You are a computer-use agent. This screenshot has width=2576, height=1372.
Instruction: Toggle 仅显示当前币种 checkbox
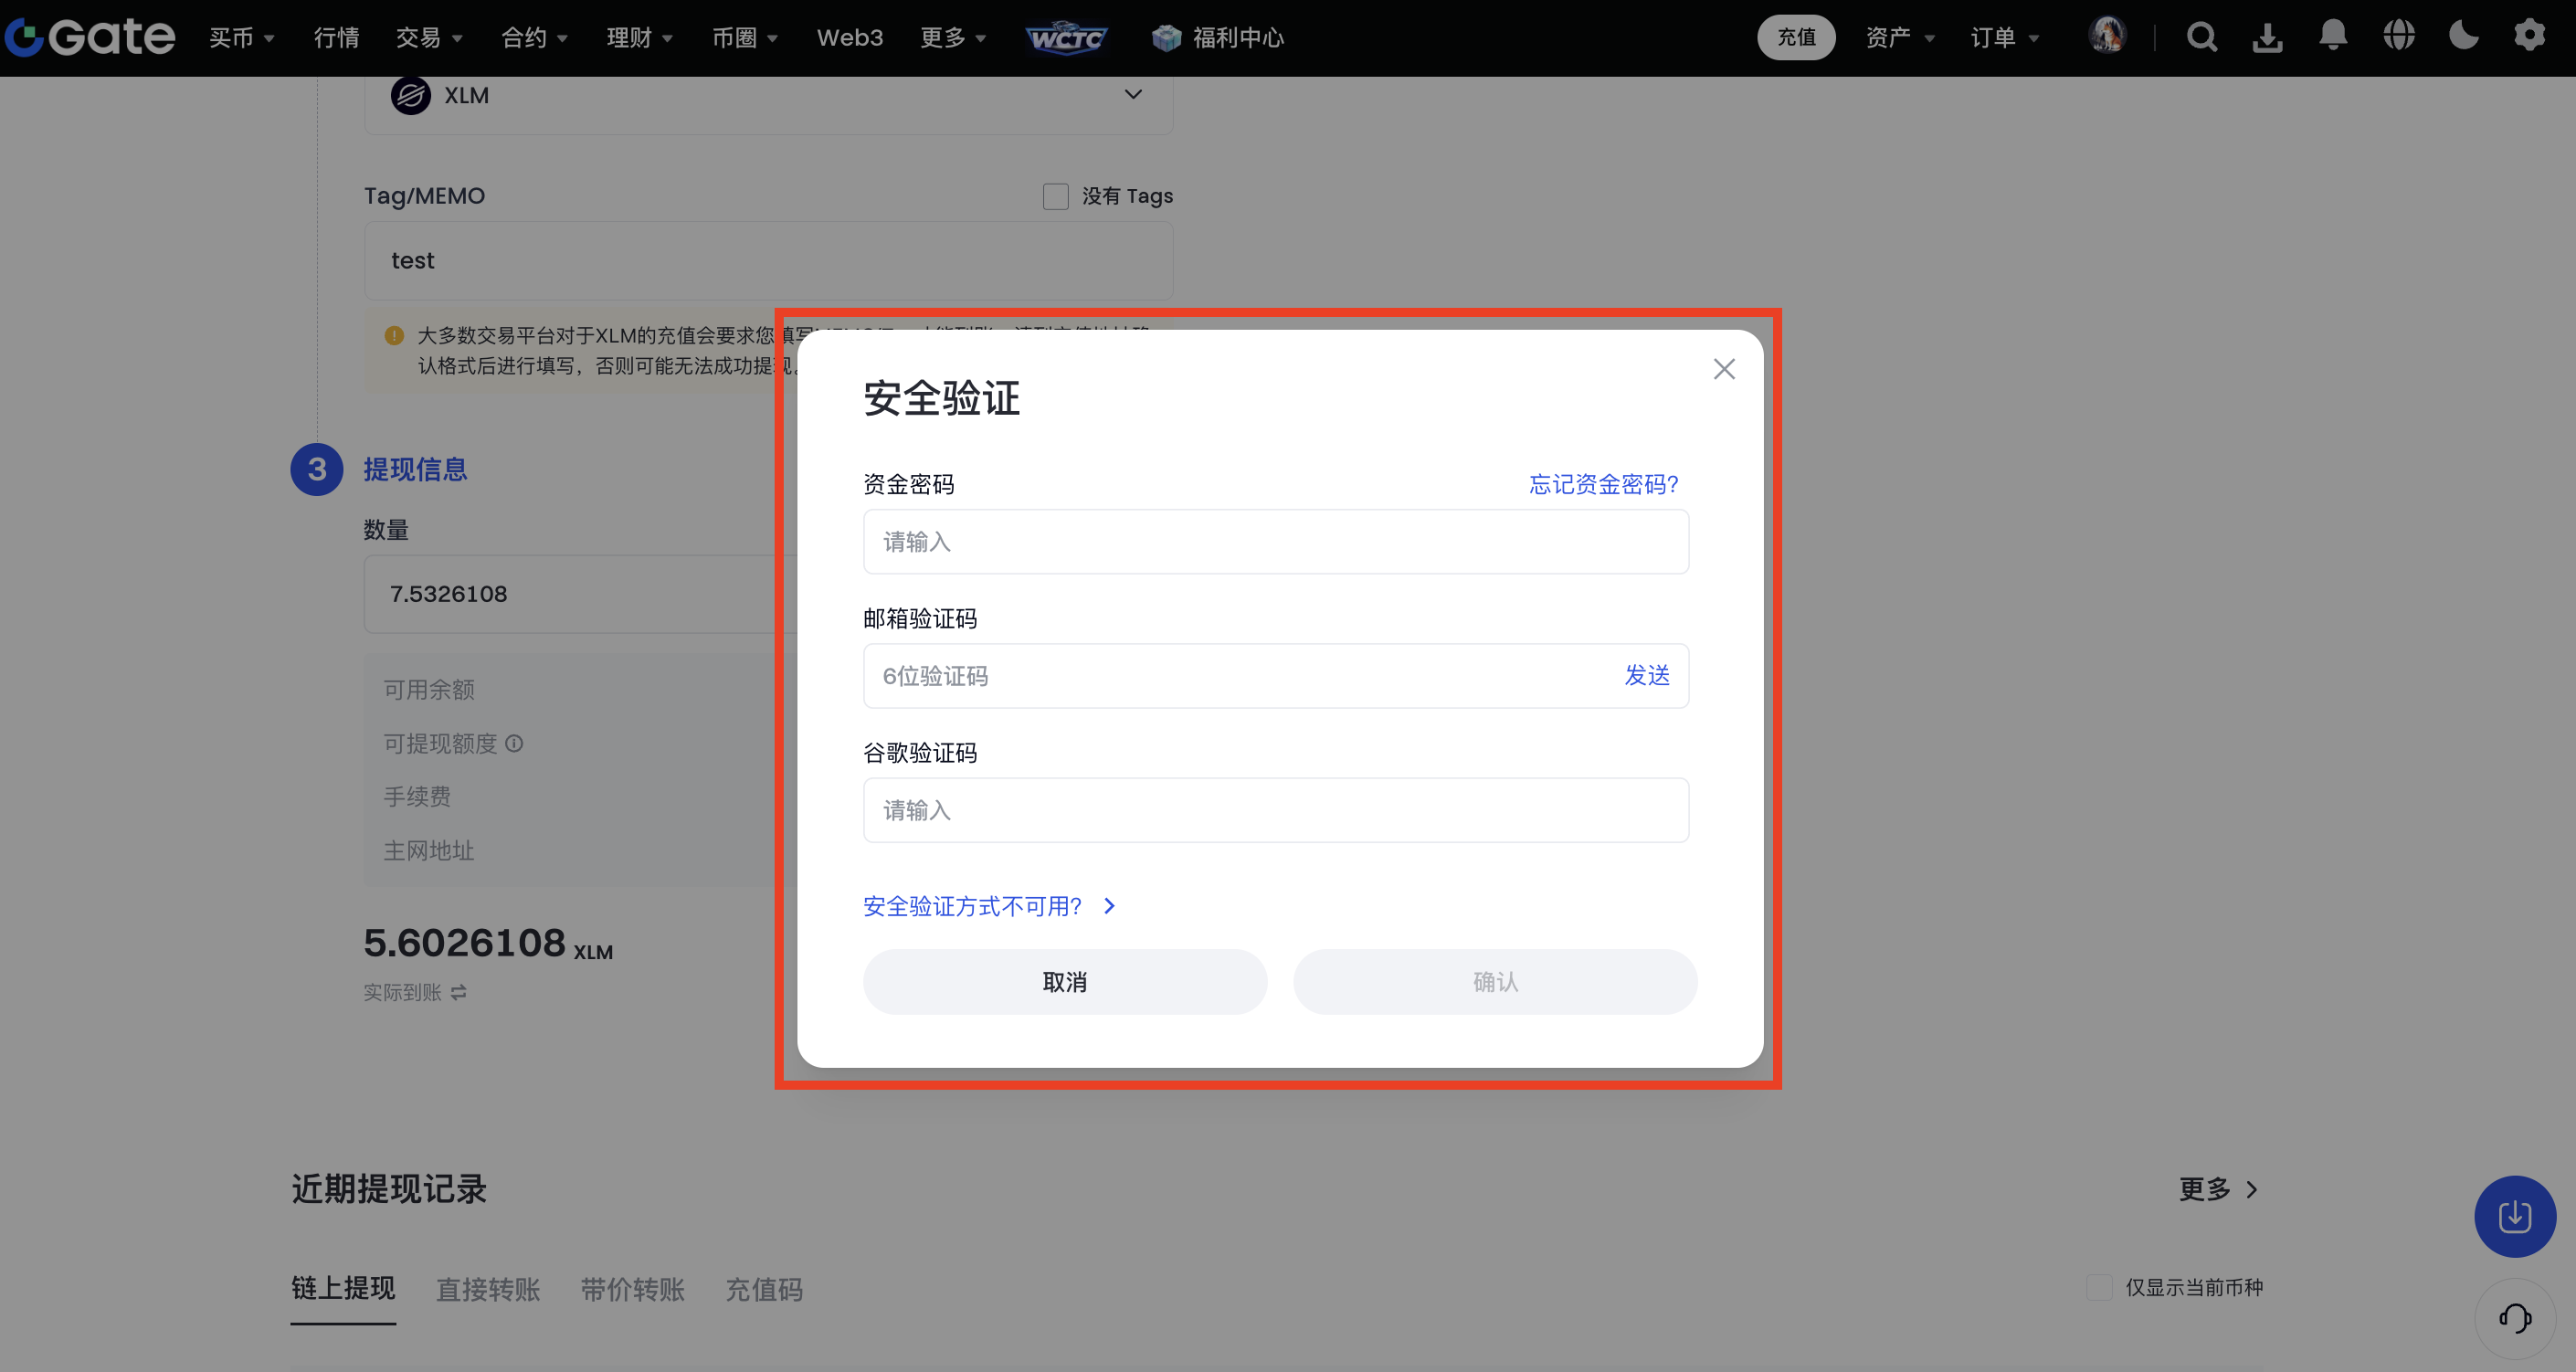click(x=2099, y=1287)
